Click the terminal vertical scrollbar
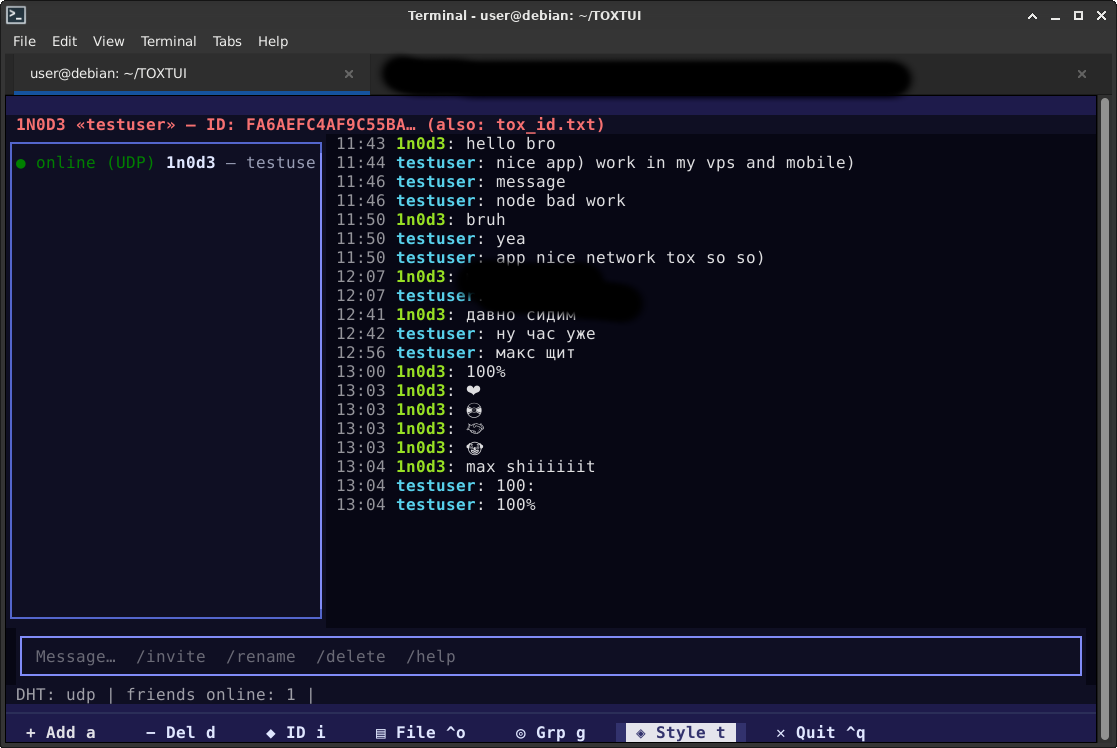1117x748 pixels. tap(1105, 420)
